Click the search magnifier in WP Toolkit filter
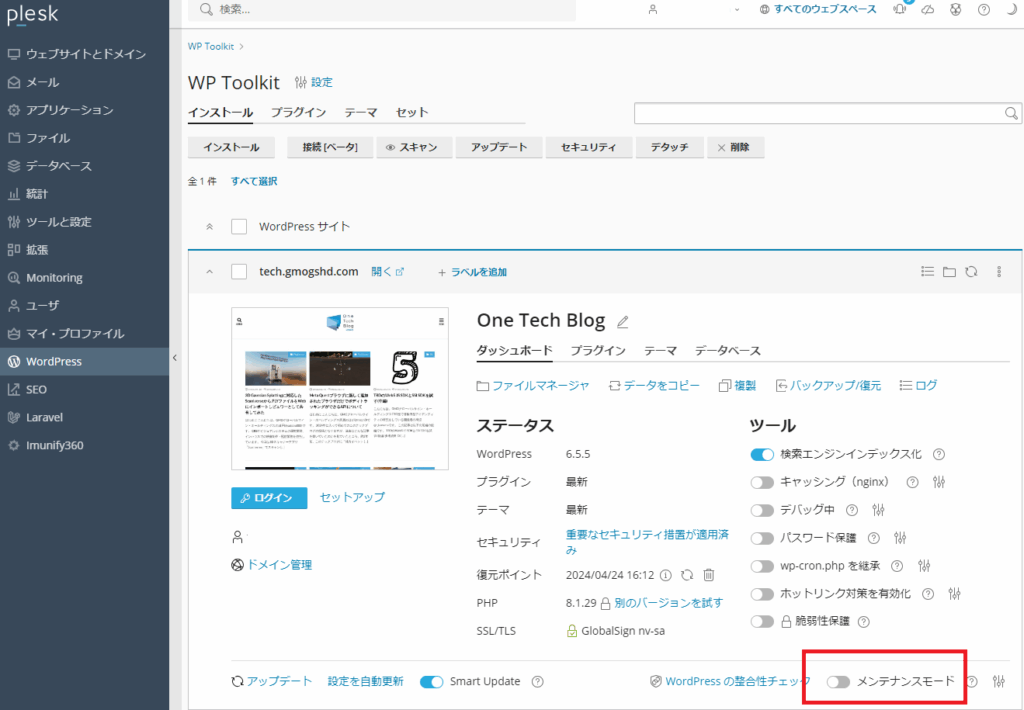The width and height of the screenshot is (1024, 710). pyautogui.click(x=1011, y=113)
